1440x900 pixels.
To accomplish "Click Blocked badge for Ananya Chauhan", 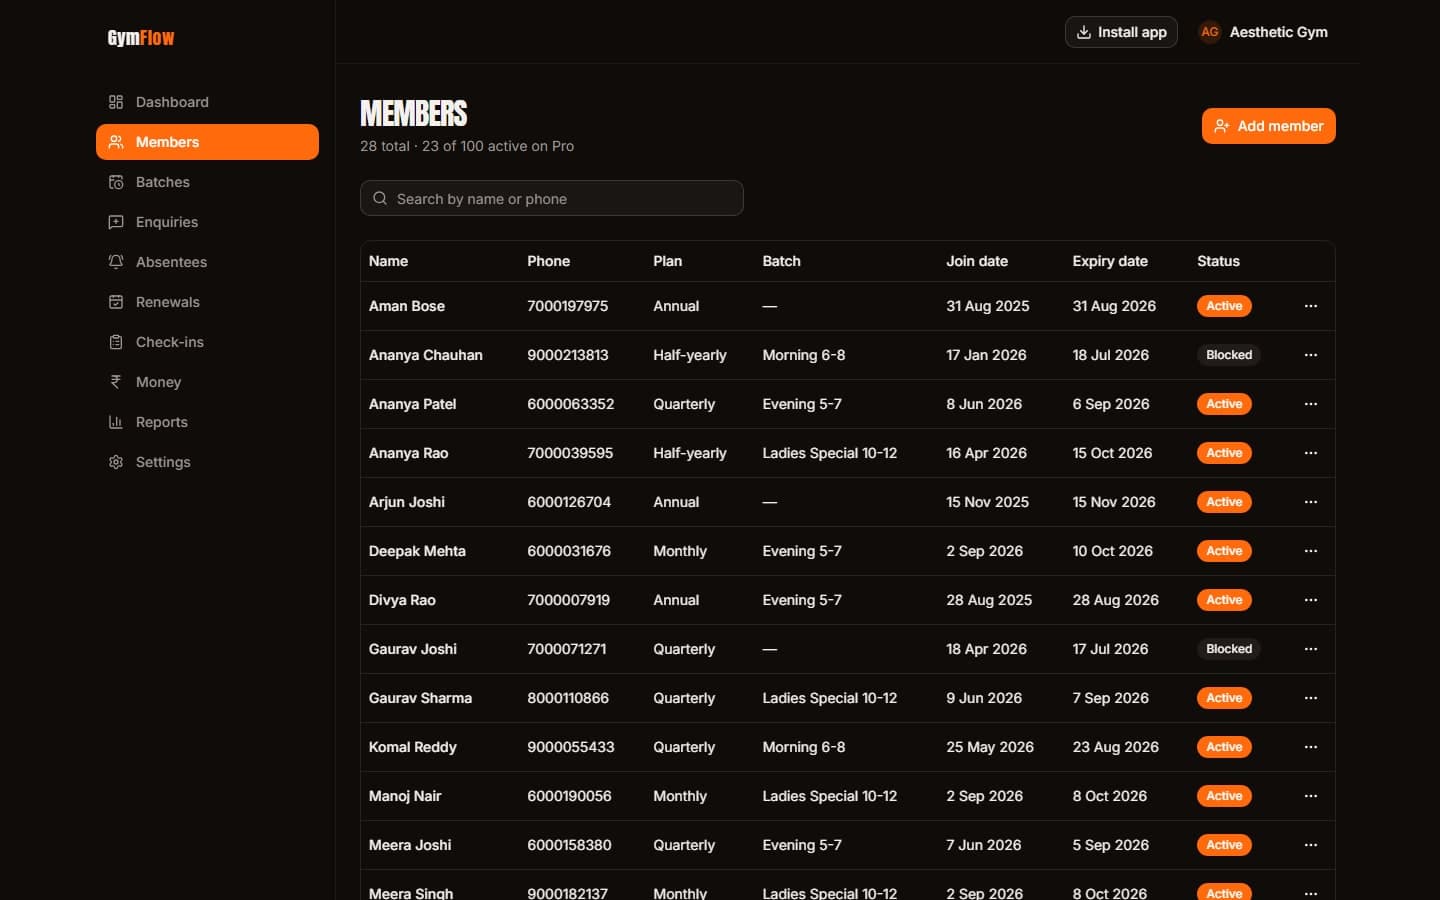I will coord(1229,355).
